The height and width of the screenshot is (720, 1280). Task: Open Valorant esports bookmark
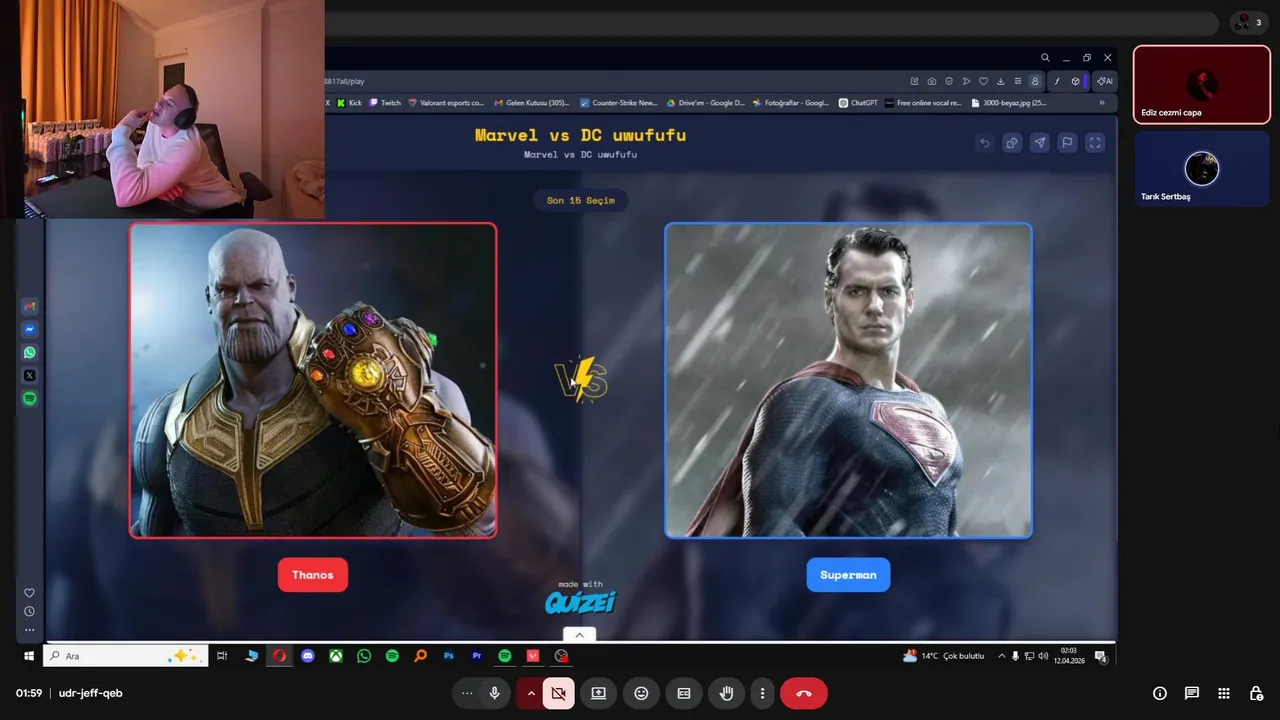pos(446,102)
